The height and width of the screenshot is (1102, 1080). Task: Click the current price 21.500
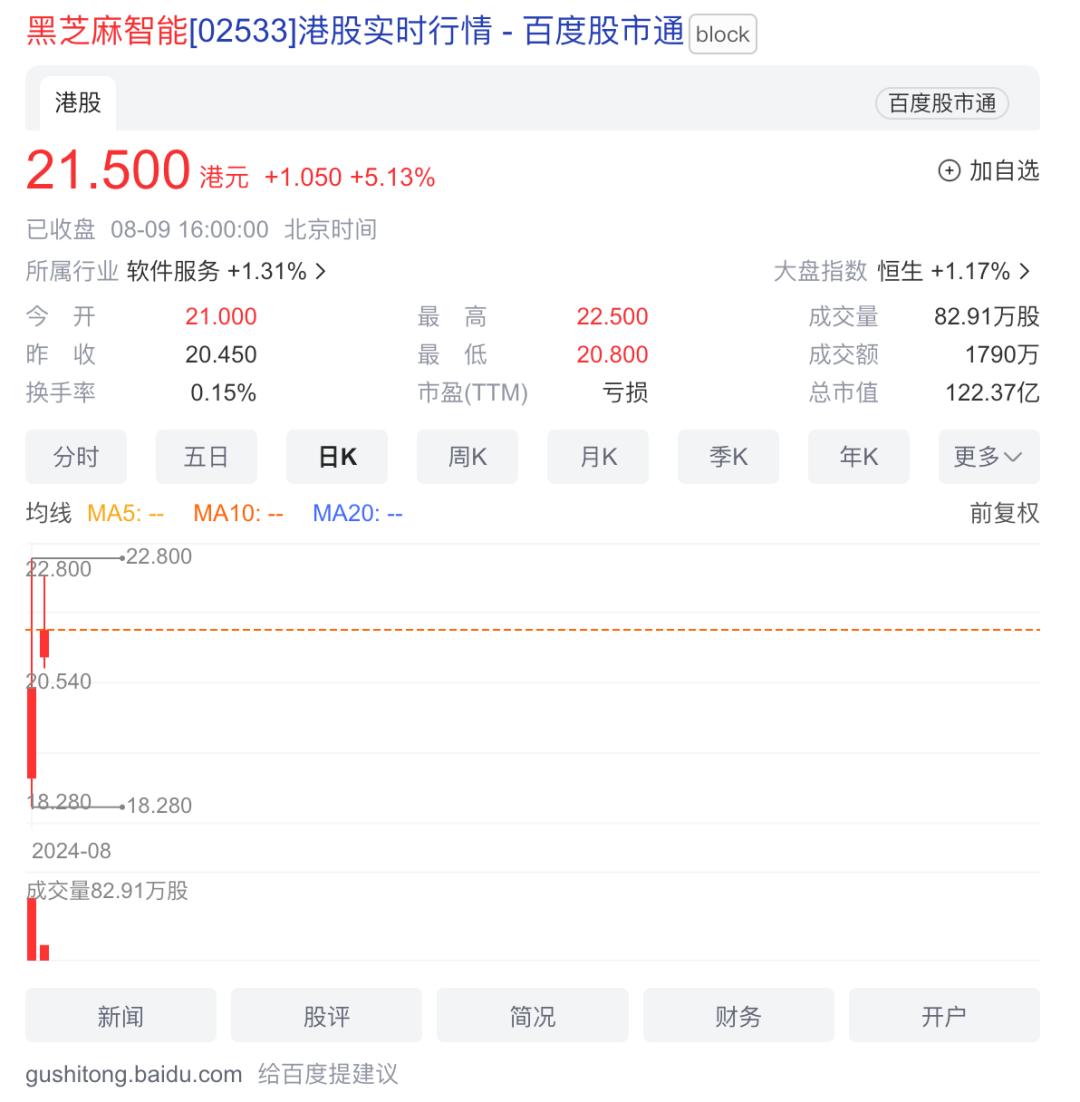pos(108,170)
